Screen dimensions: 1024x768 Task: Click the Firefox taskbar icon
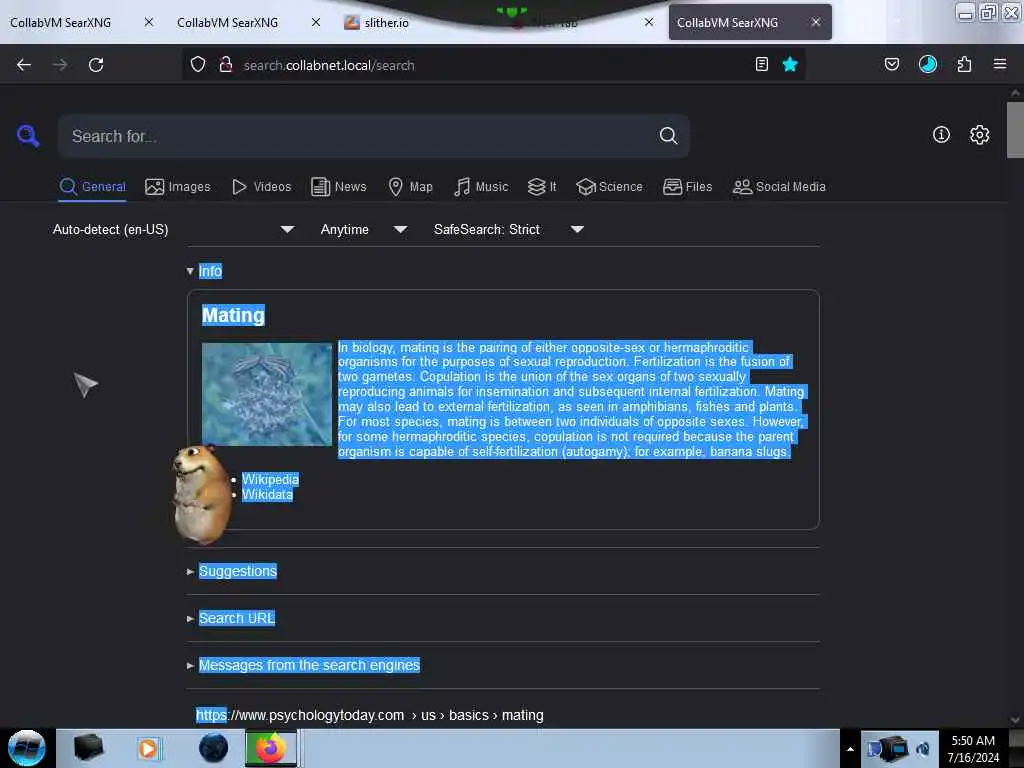pyautogui.click(x=271, y=748)
